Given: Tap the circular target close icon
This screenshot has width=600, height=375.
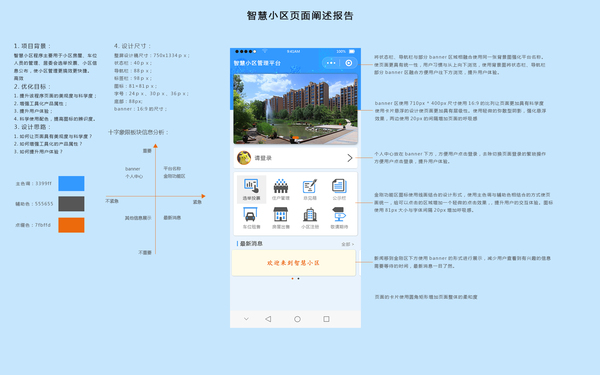Looking at the screenshot, I should pos(349,63).
